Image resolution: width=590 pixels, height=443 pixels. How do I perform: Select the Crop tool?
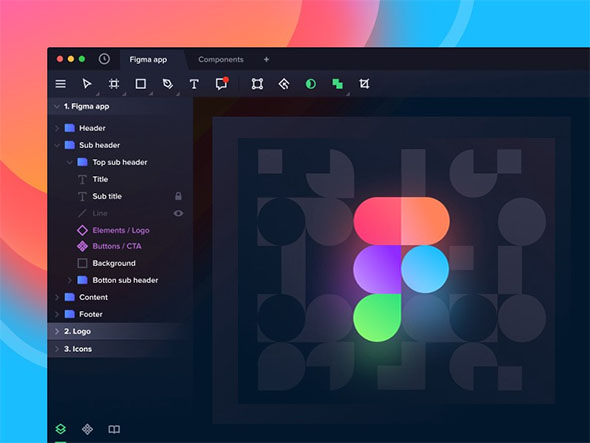pos(364,84)
